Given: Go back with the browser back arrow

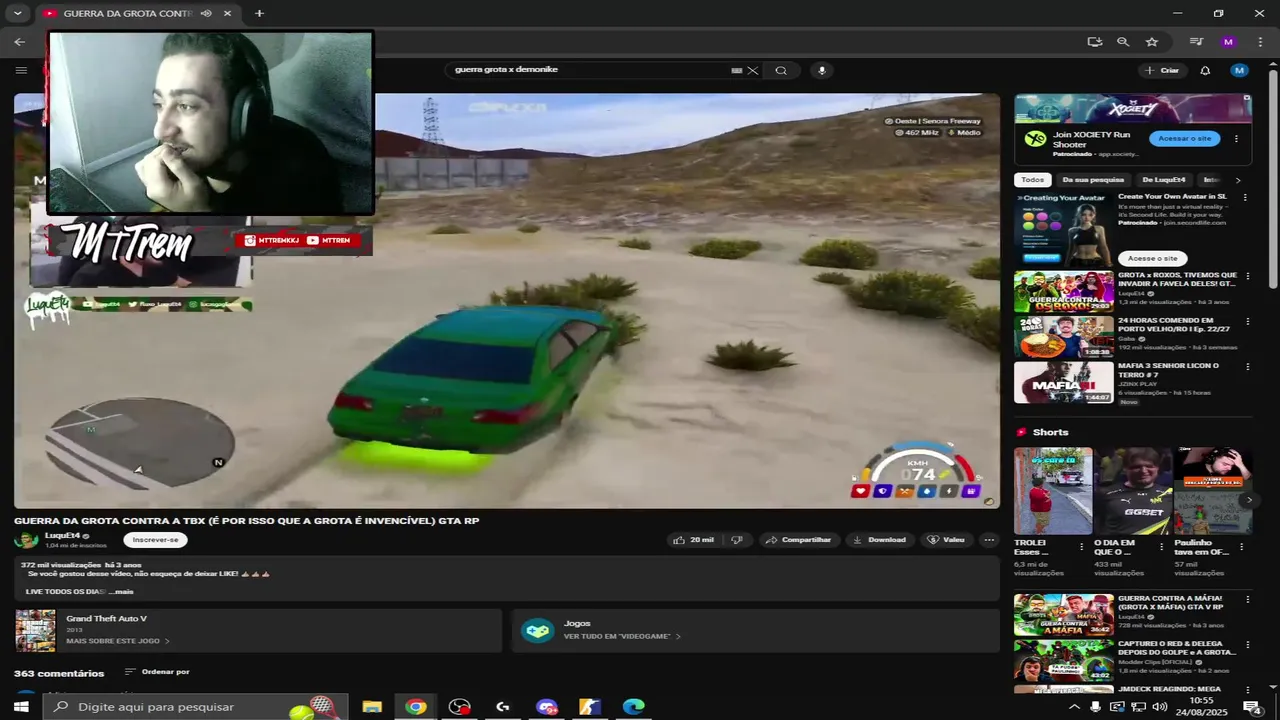Looking at the screenshot, I should point(19,42).
